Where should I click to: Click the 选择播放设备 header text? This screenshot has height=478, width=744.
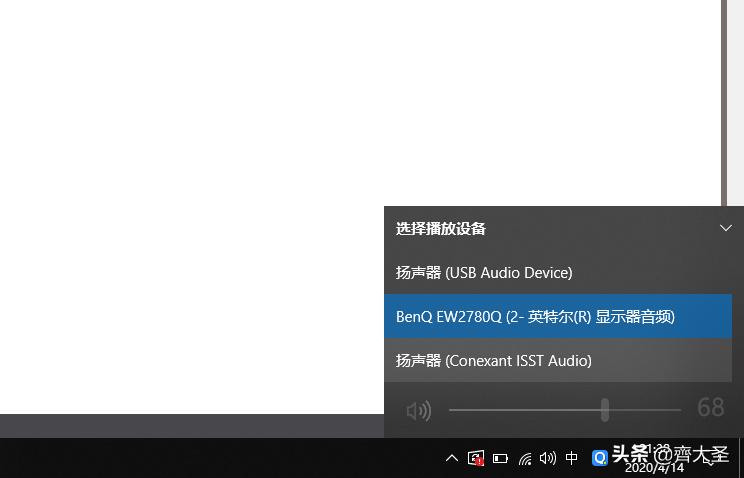pyautogui.click(x=441, y=228)
